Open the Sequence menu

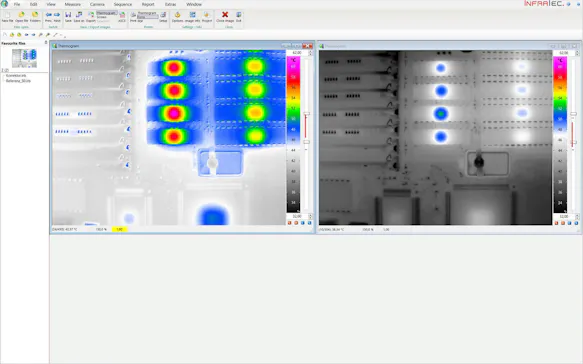tap(123, 4)
